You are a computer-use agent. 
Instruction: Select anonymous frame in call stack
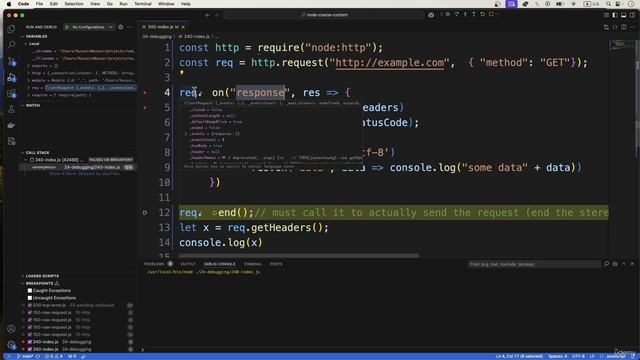tap(78, 167)
